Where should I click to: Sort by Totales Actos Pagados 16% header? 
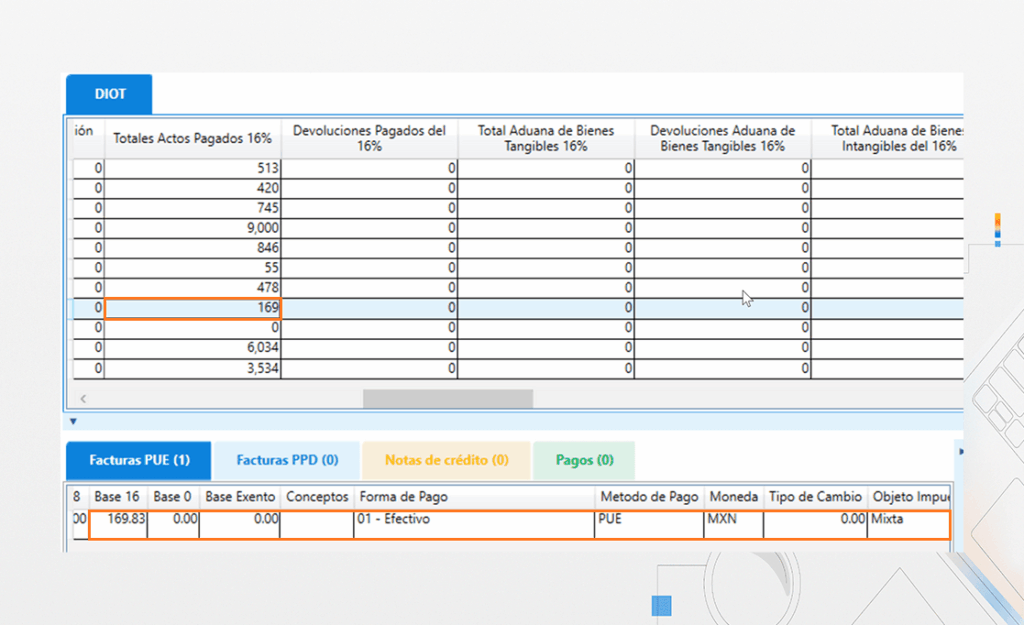click(192, 138)
